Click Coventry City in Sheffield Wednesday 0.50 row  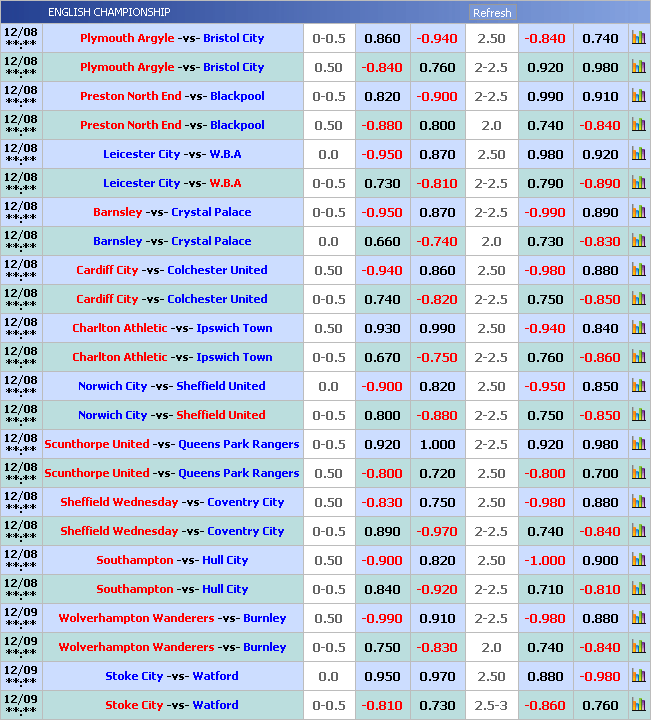[246, 502]
